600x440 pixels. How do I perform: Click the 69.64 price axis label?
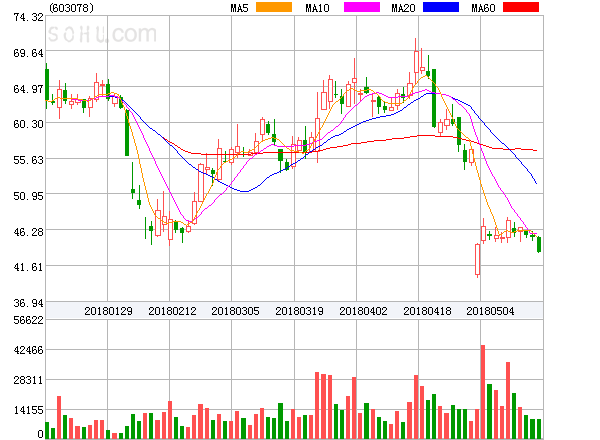tap(28, 53)
